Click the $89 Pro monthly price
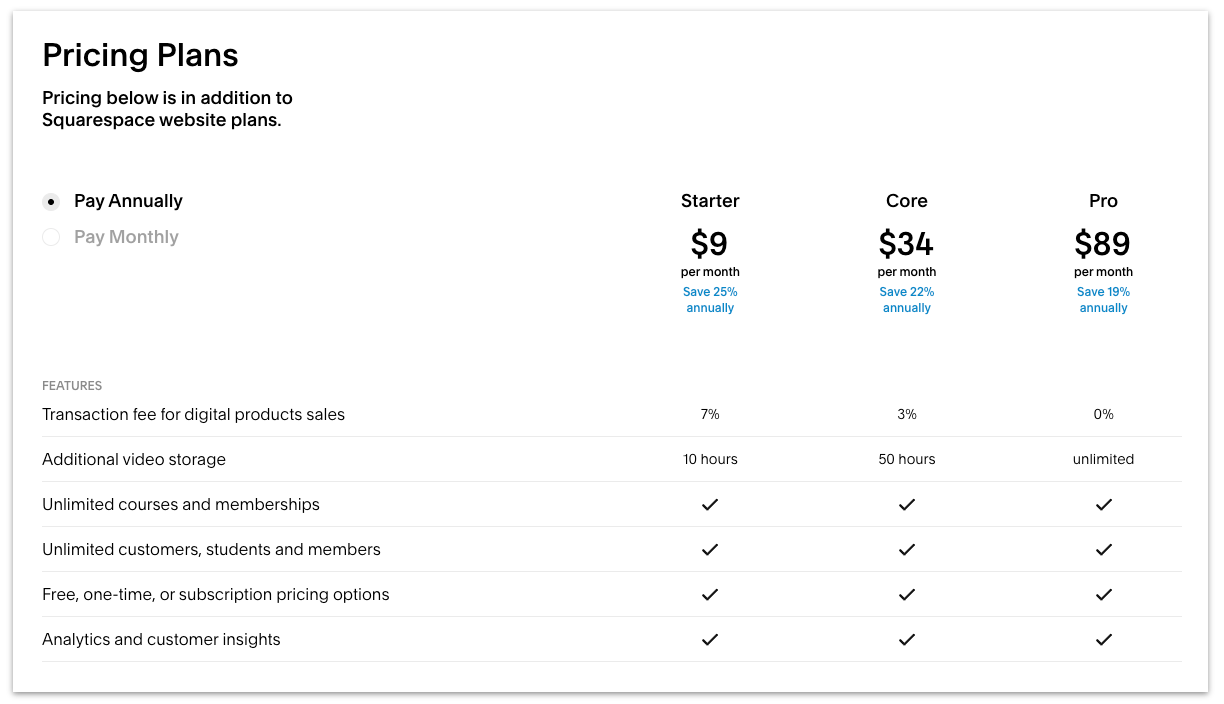 [x=1103, y=244]
